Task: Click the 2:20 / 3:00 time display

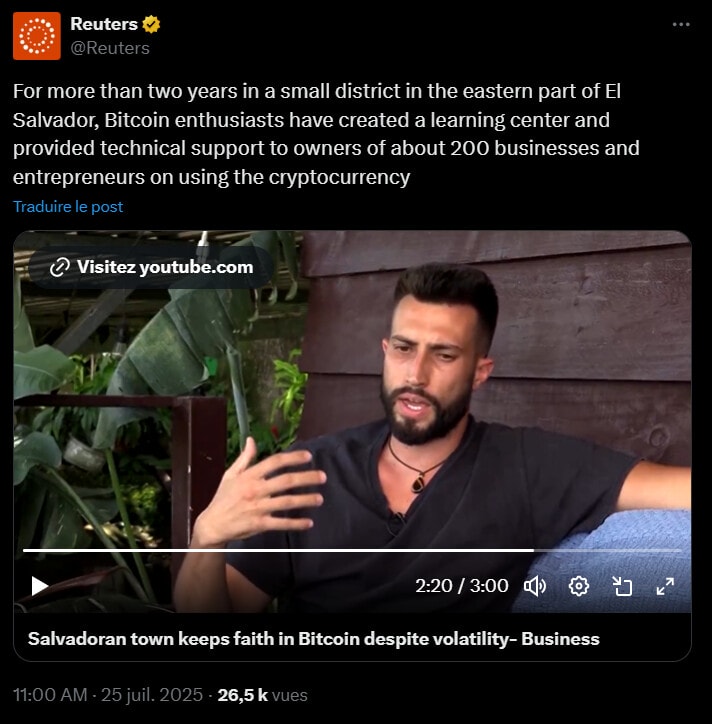Action: click(462, 586)
